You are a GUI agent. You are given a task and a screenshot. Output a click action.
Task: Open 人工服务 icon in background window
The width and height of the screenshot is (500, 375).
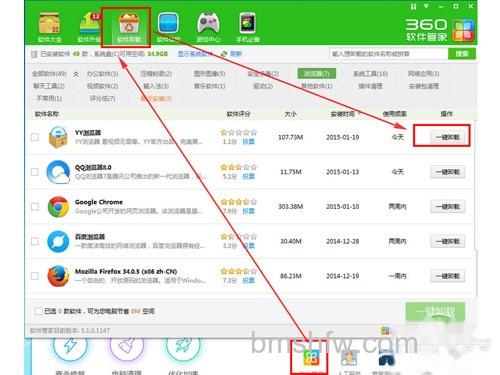pyautogui.click(x=349, y=358)
